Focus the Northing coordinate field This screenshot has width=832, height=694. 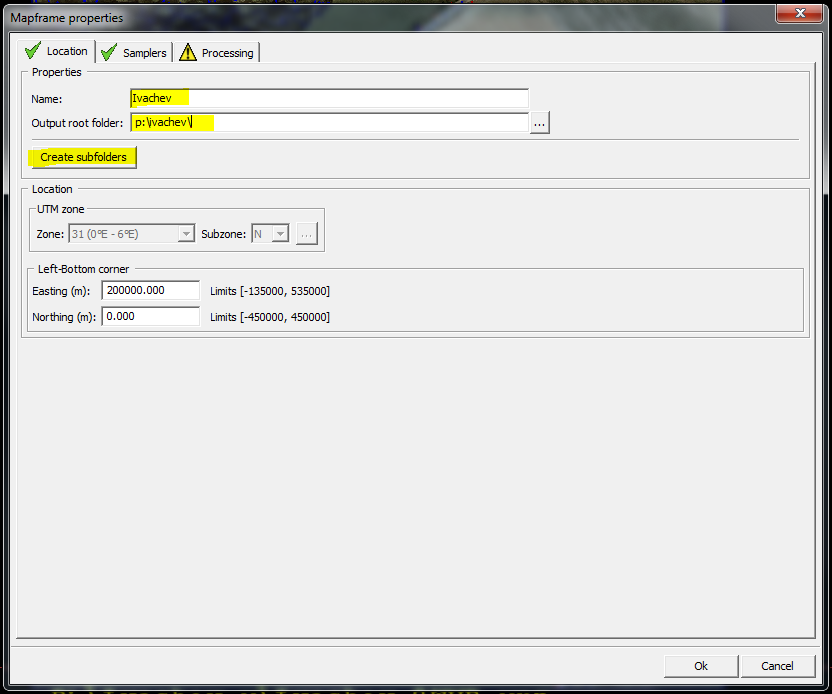[x=150, y=316]
